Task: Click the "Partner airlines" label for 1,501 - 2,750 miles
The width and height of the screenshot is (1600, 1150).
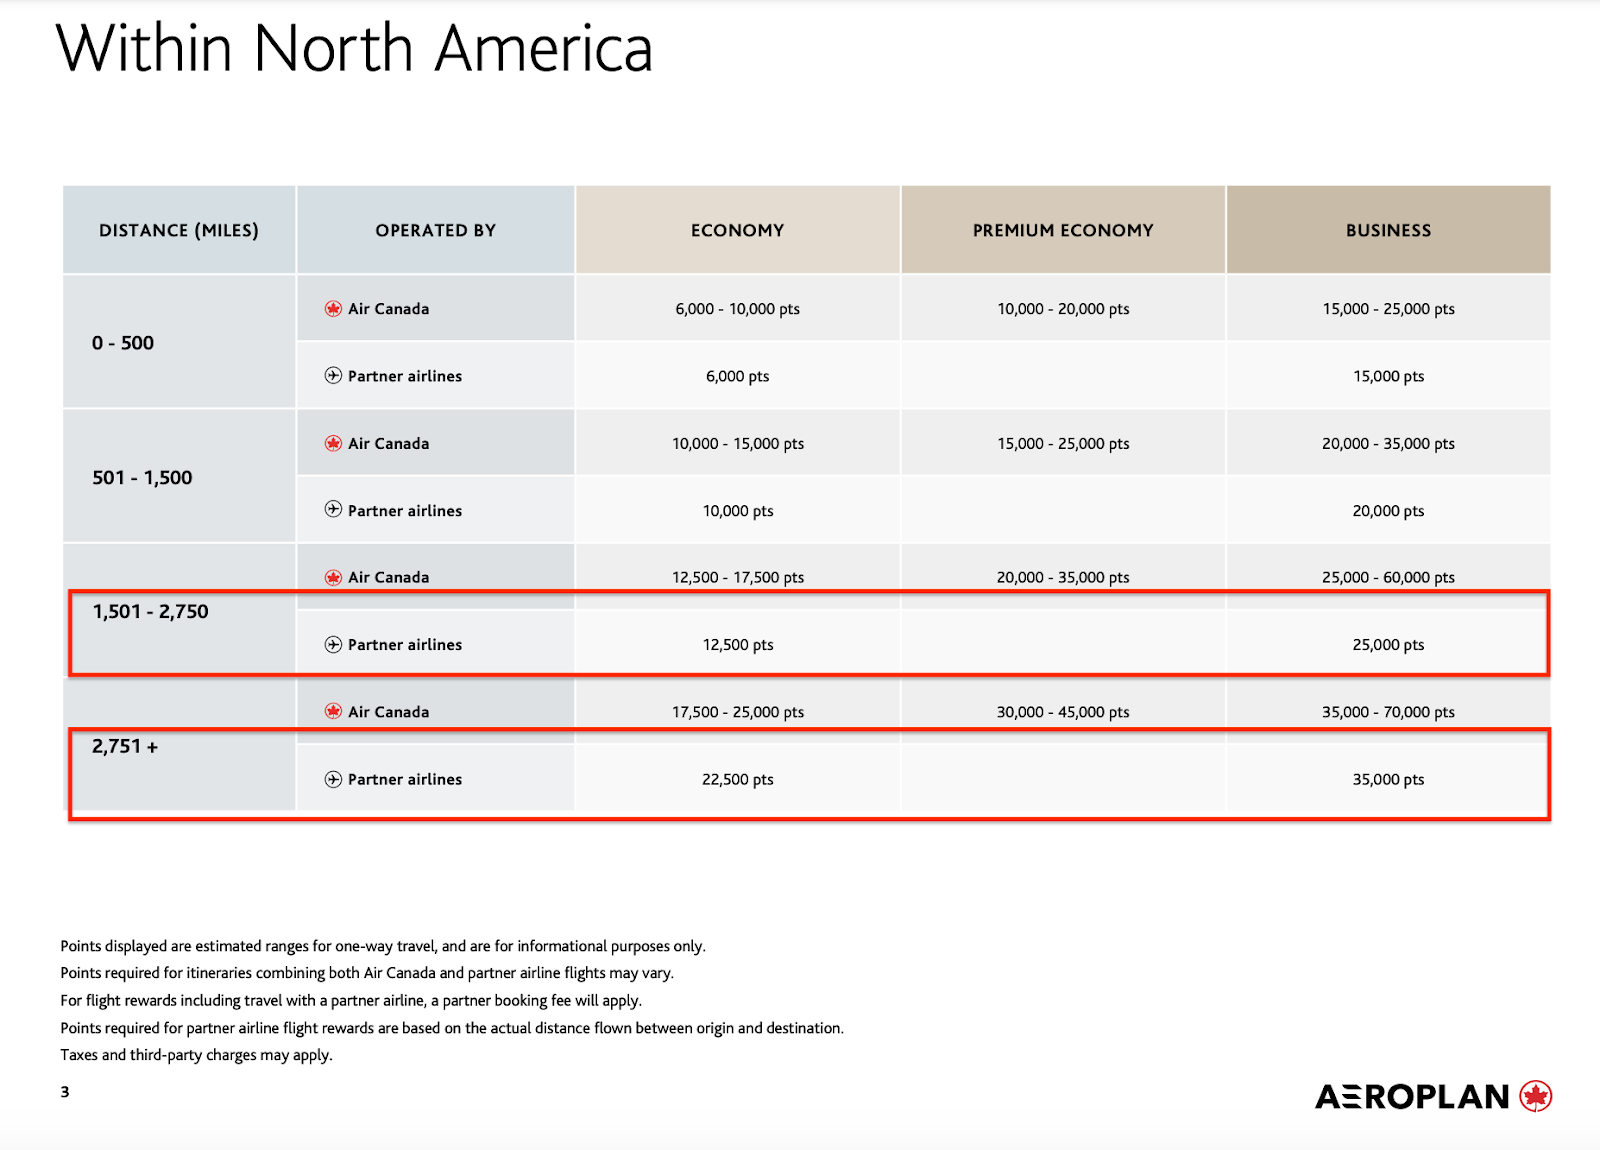Action: tap(405, 645)
